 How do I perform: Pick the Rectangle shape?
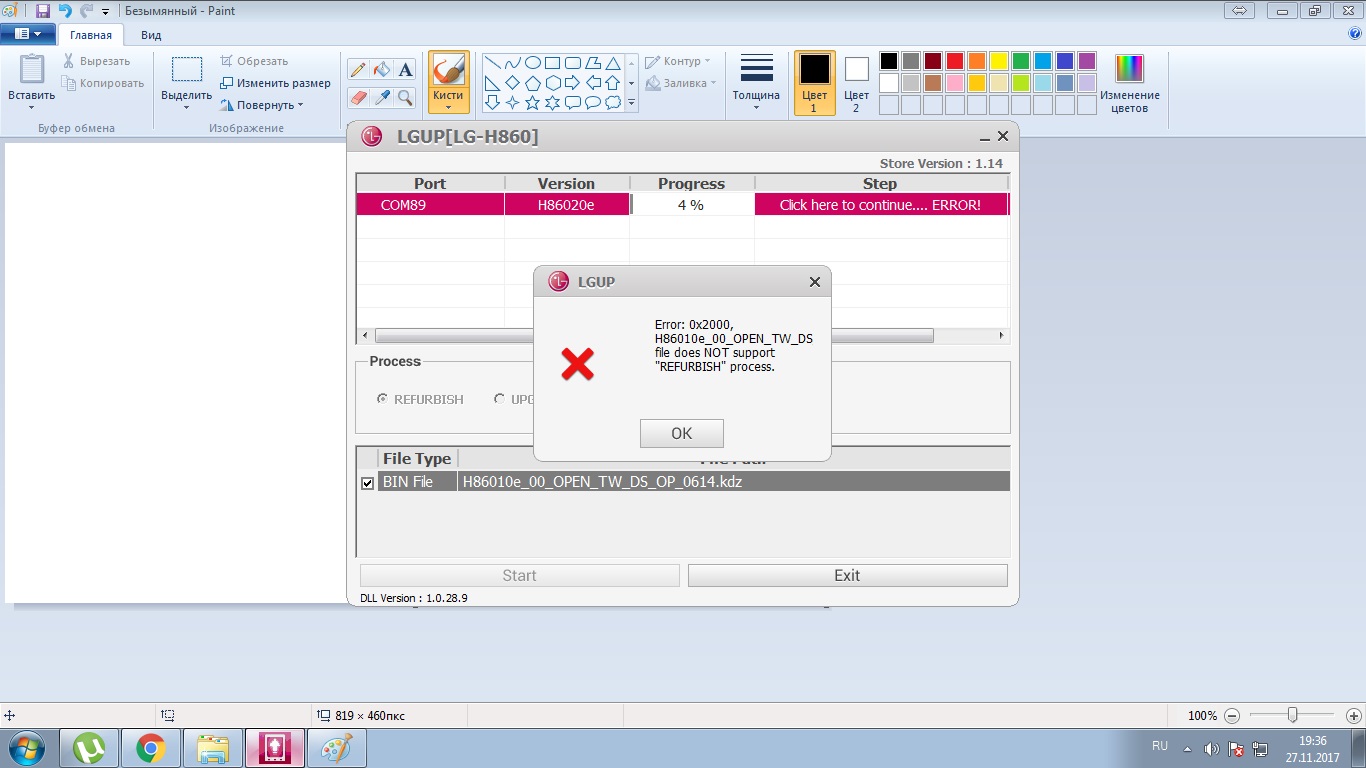coord(552,62)
